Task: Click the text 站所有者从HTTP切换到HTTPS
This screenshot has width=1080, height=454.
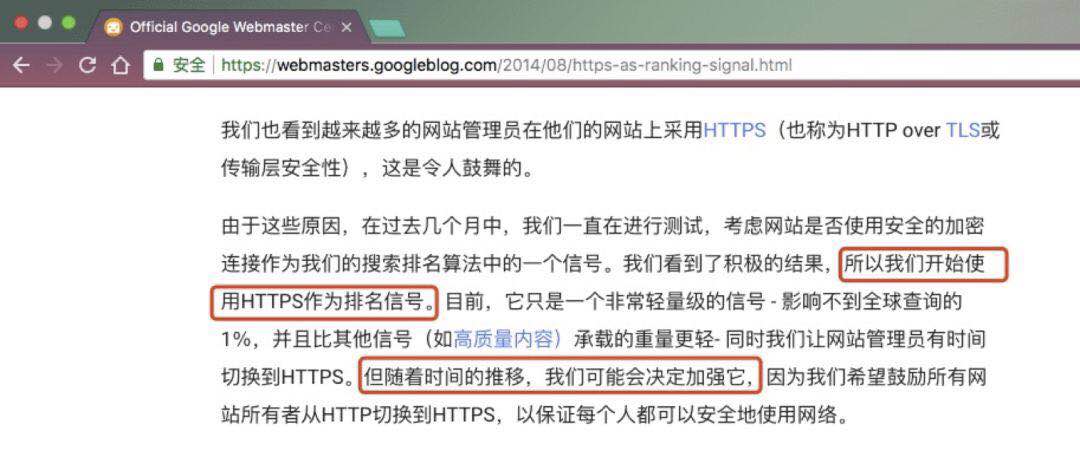Action: pyautogui.click(x=357, y=415)
